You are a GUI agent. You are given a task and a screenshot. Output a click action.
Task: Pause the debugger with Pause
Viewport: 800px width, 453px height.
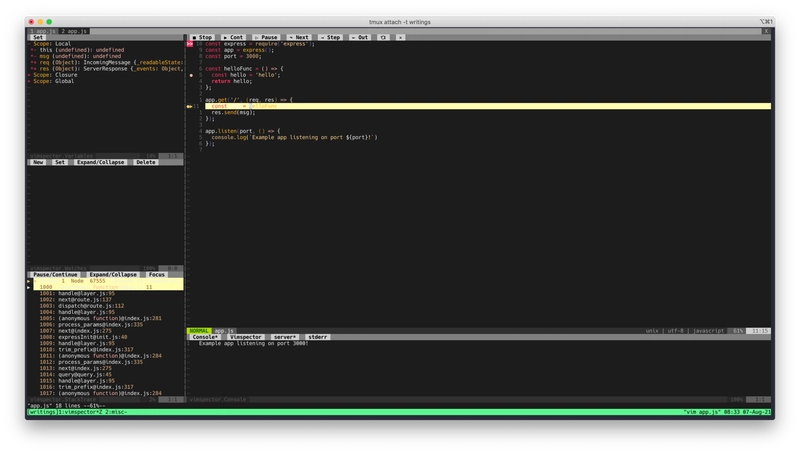[266, 37]
